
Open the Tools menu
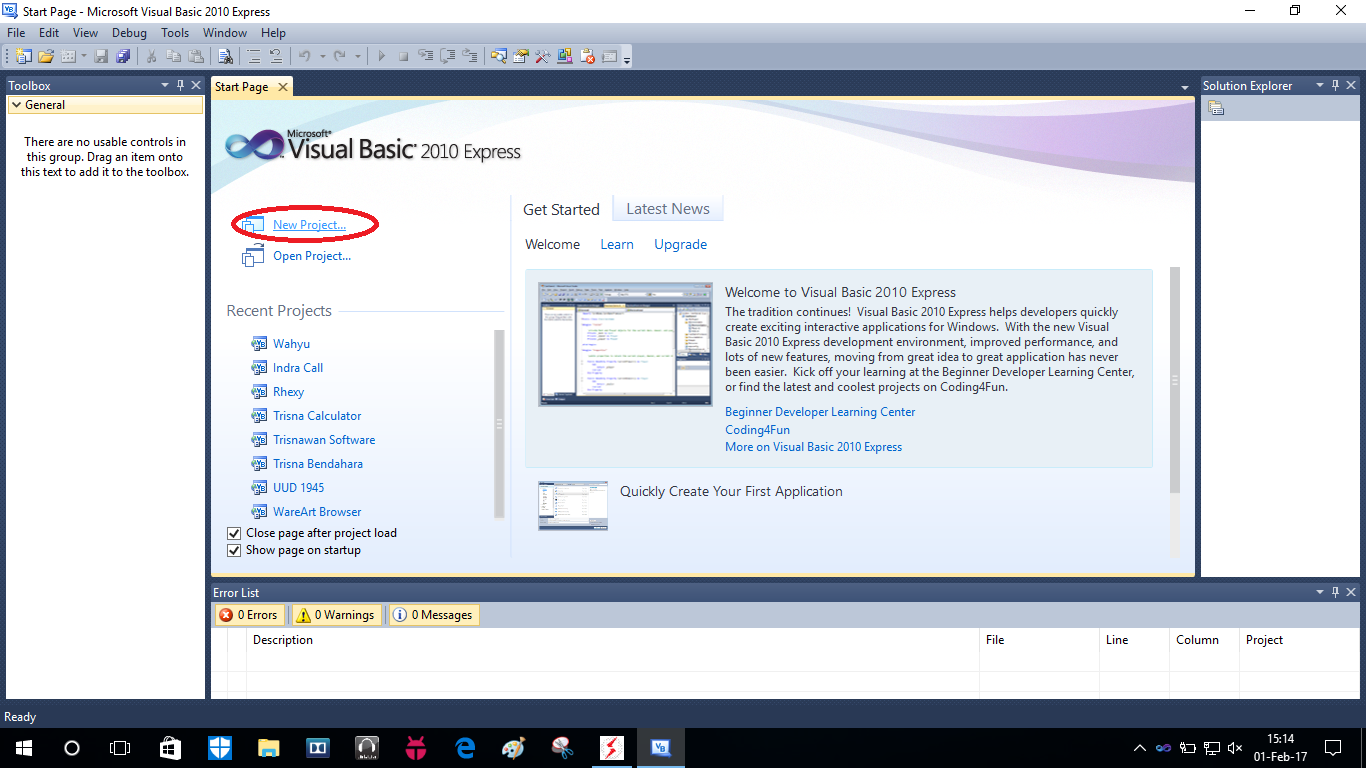click(x=175, y=33)
